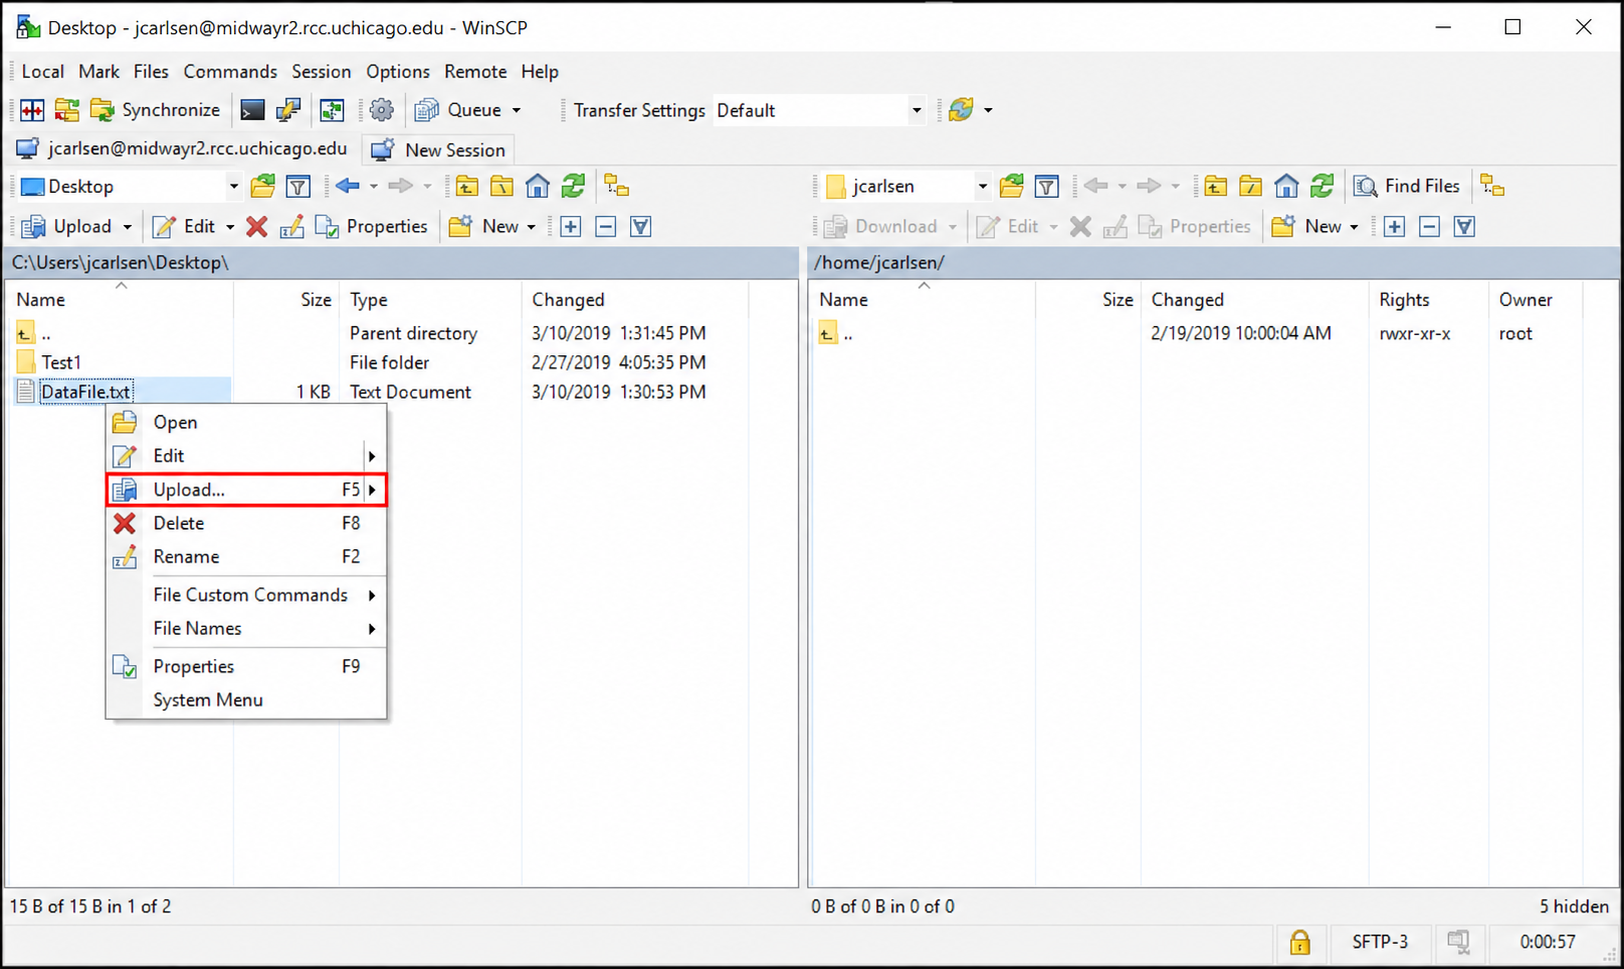This screenshot has width=1624, height=969.
Task: Click the Synchronize toolbar button
Action: 155,110
